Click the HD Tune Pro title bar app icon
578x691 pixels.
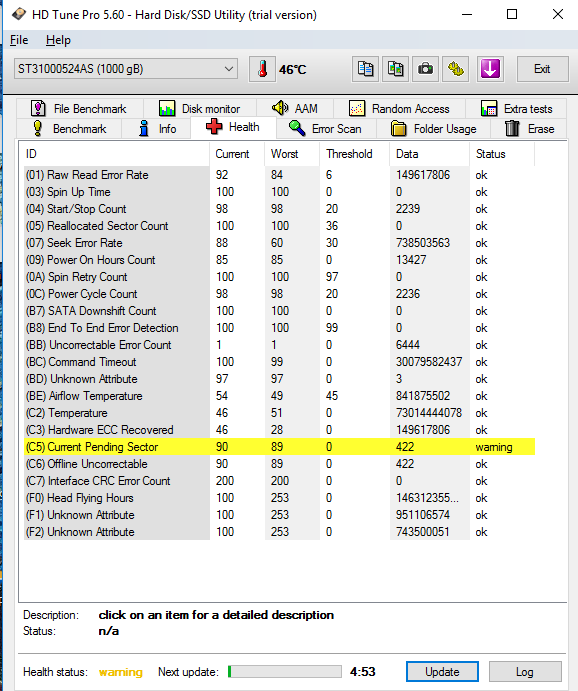pyautogui.click(x=19, y=14)
